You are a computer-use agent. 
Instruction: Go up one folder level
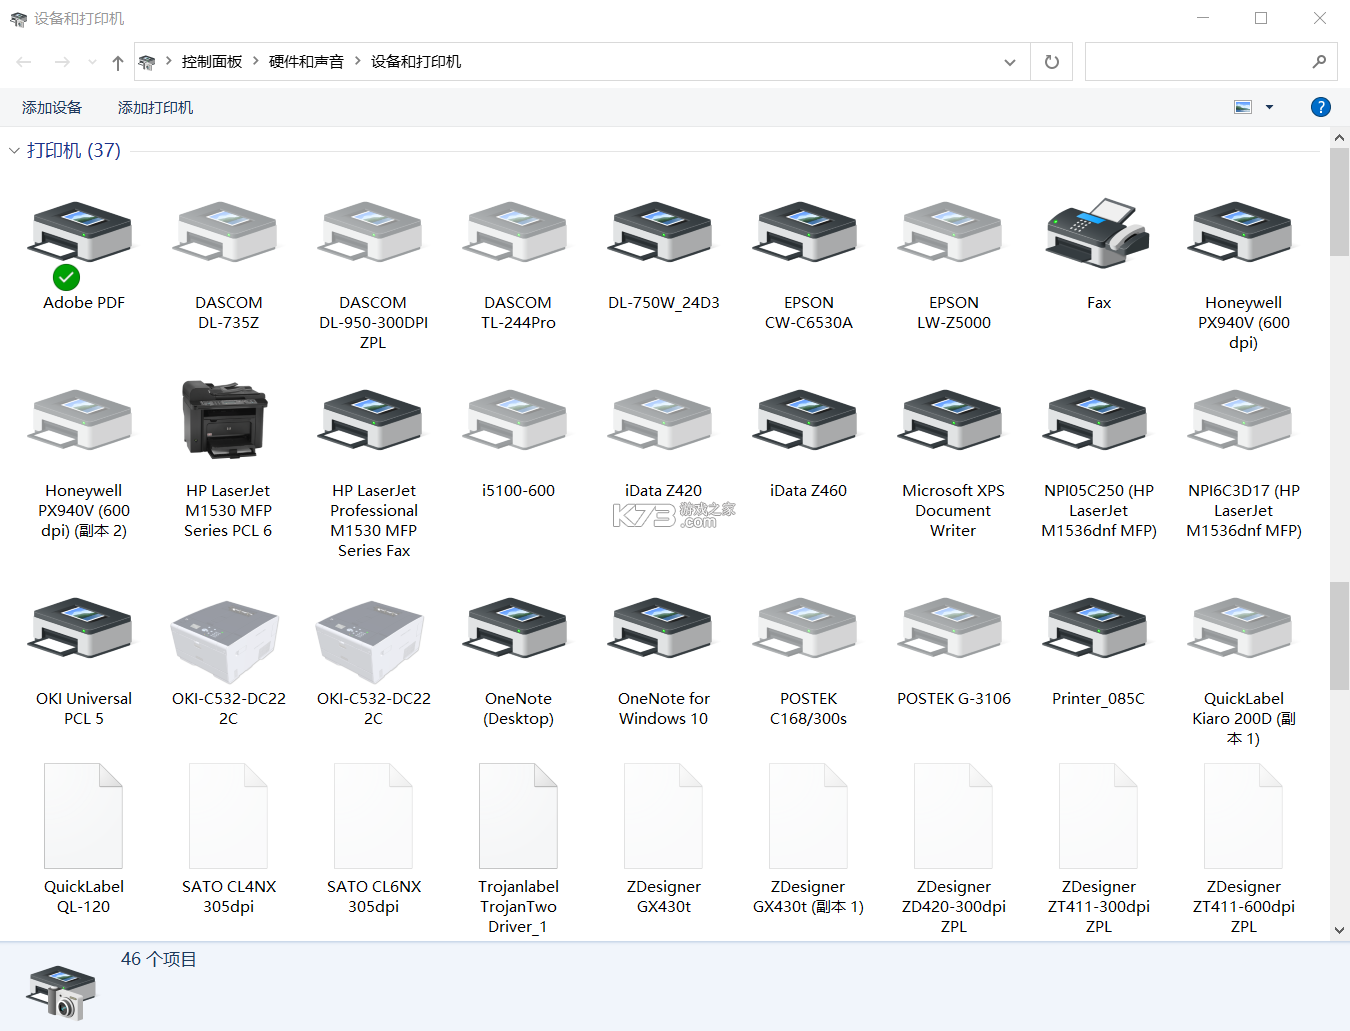pyautogui.click(x=118, y=62)
